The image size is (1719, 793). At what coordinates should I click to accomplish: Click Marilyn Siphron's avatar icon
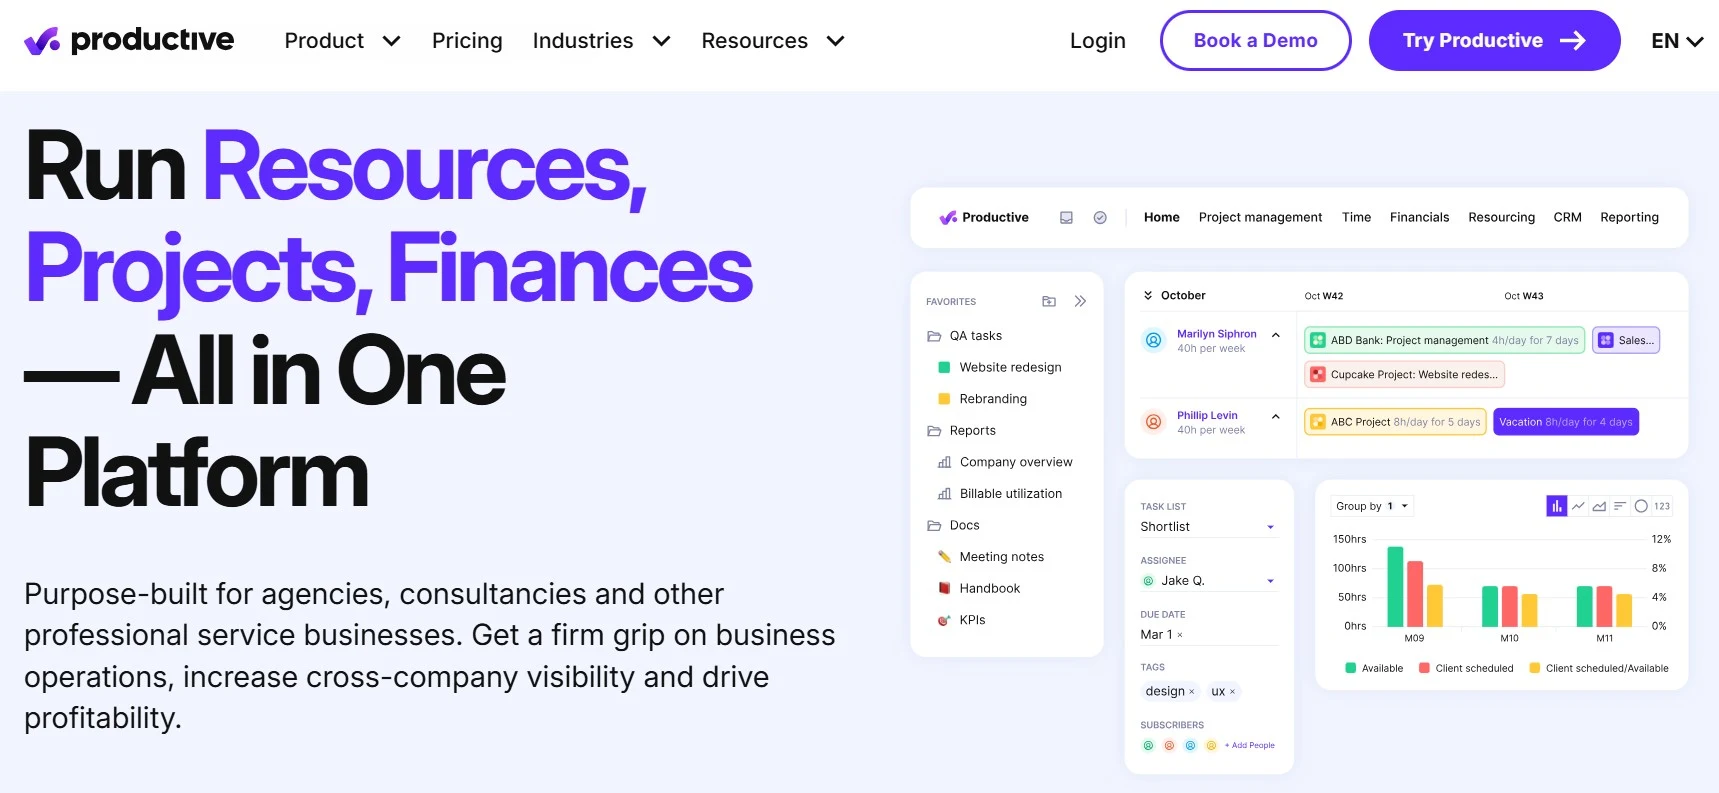pyautogui.click(x=1153, y=341)
